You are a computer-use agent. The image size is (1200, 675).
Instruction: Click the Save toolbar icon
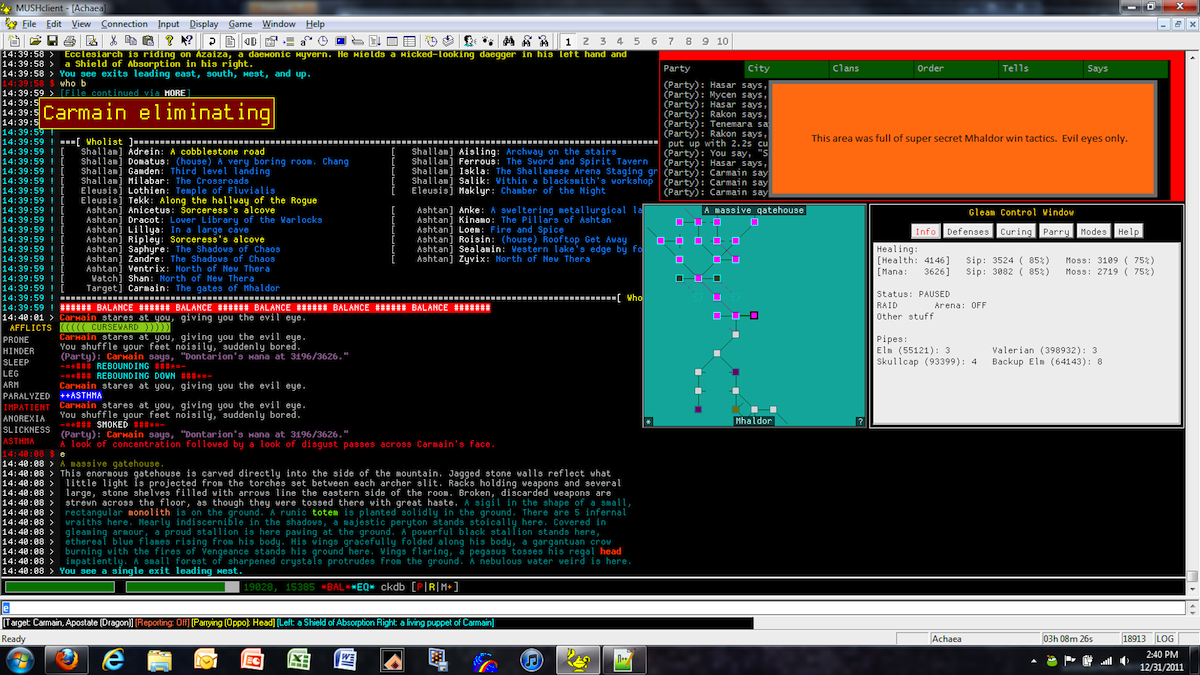(51, 41)
